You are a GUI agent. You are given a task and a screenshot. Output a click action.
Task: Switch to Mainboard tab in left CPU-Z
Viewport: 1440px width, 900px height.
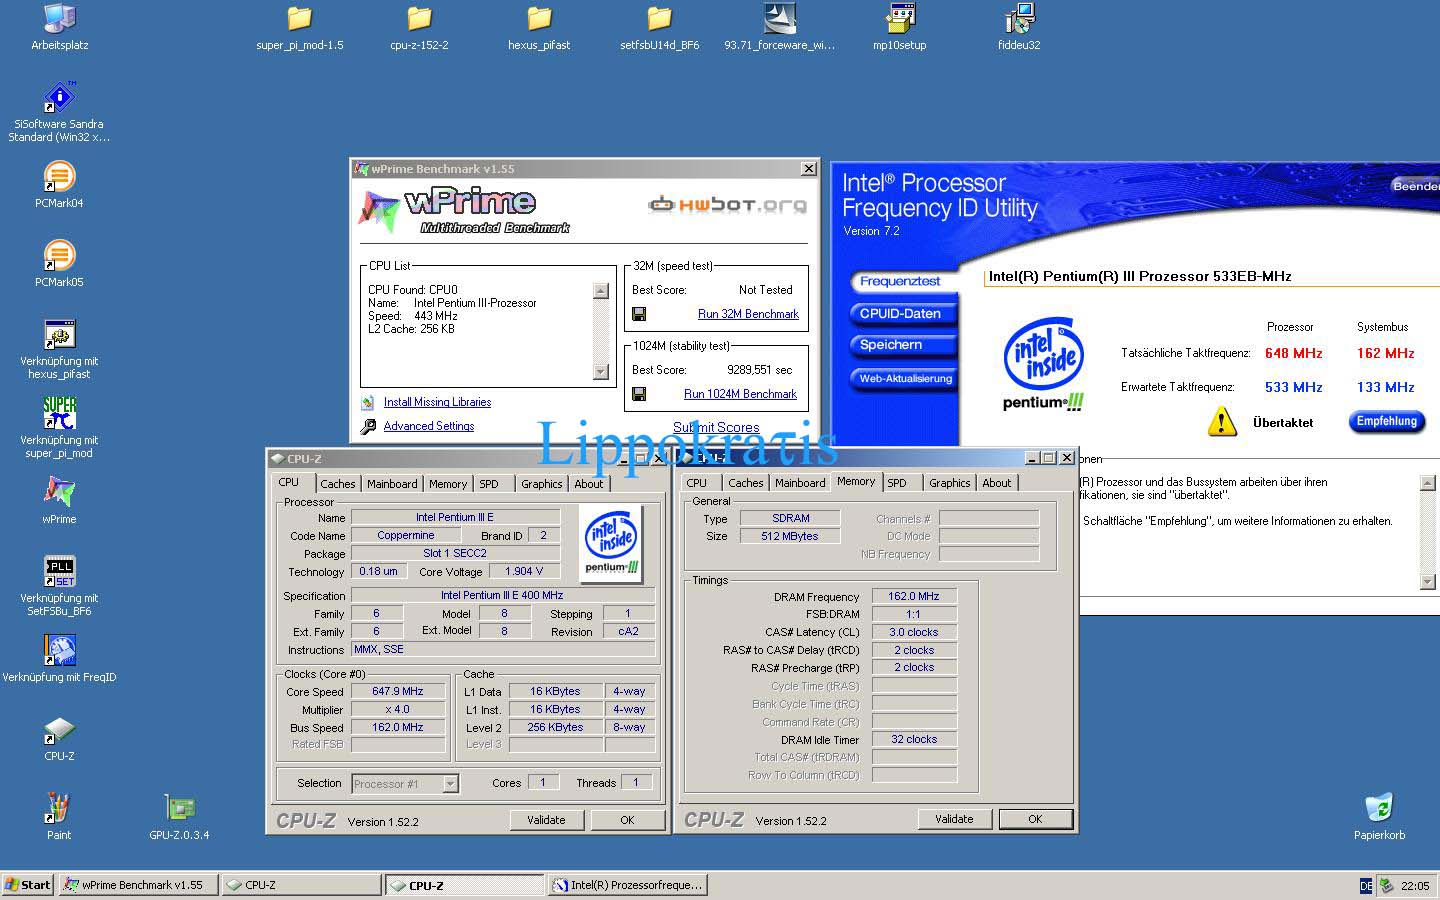[392, 484]
